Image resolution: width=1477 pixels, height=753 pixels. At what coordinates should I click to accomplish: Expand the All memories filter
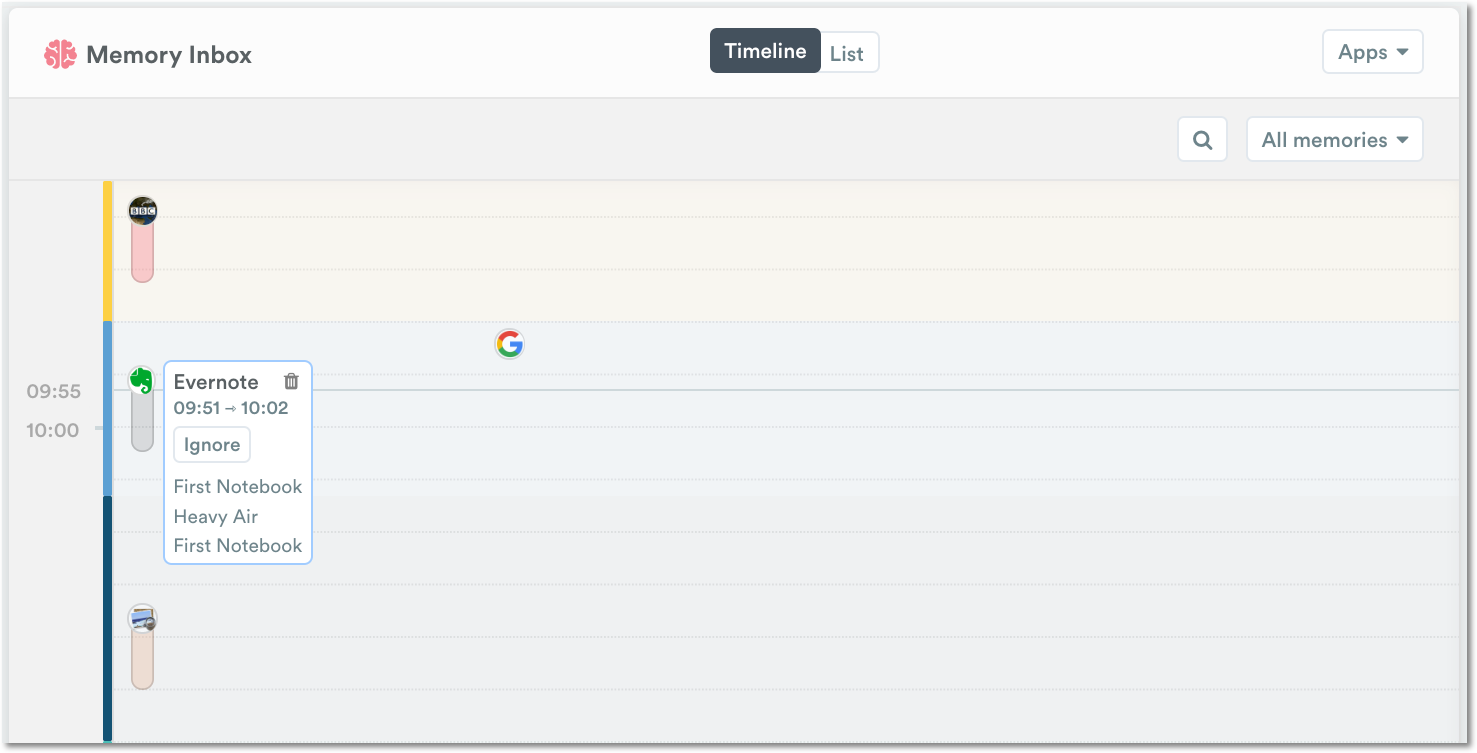1334,140
